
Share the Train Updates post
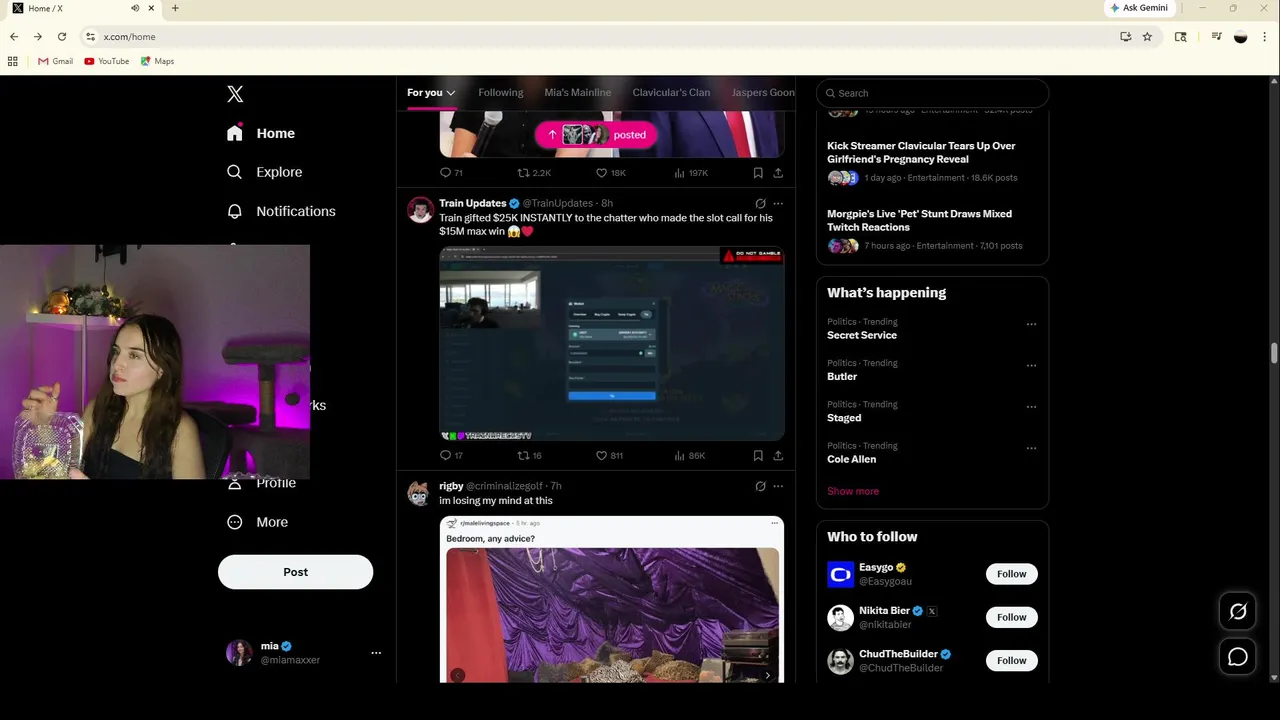[778, 455]
